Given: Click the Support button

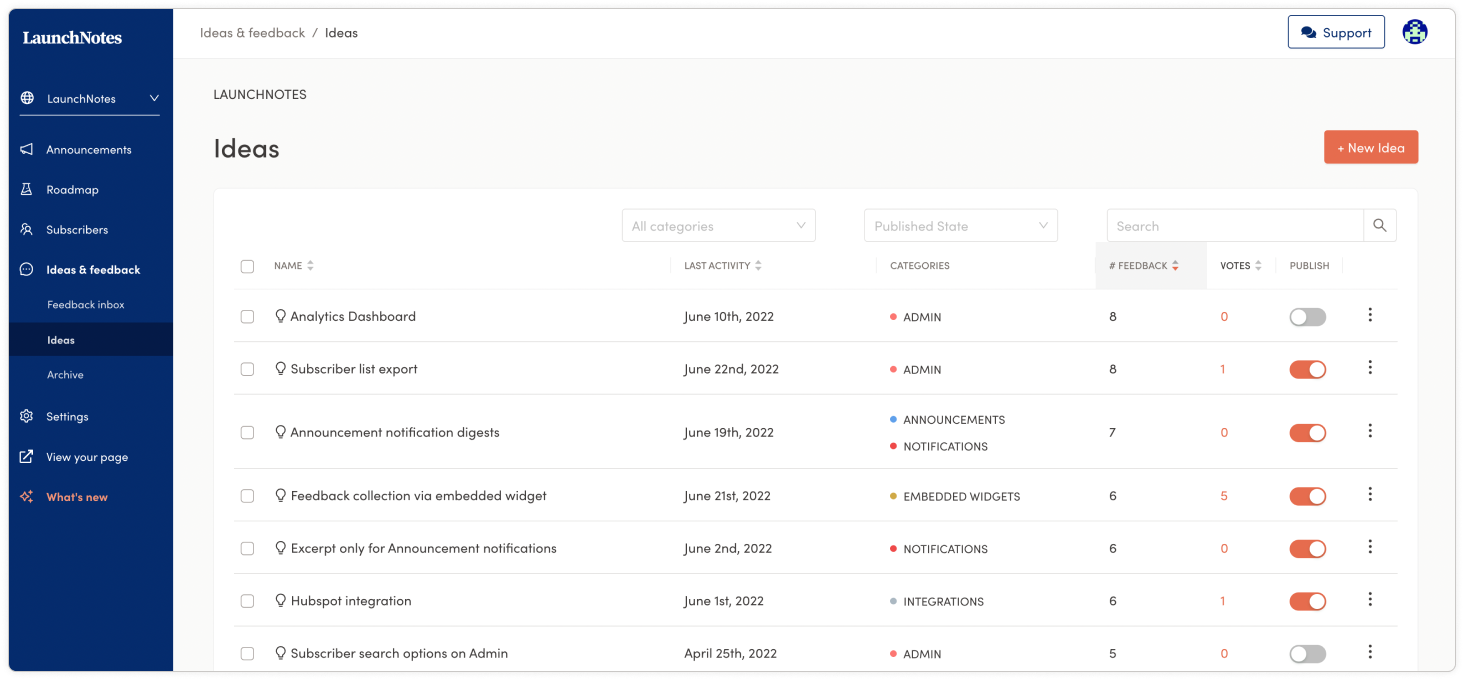Looking at the screenshot, I should [1336, 32].
